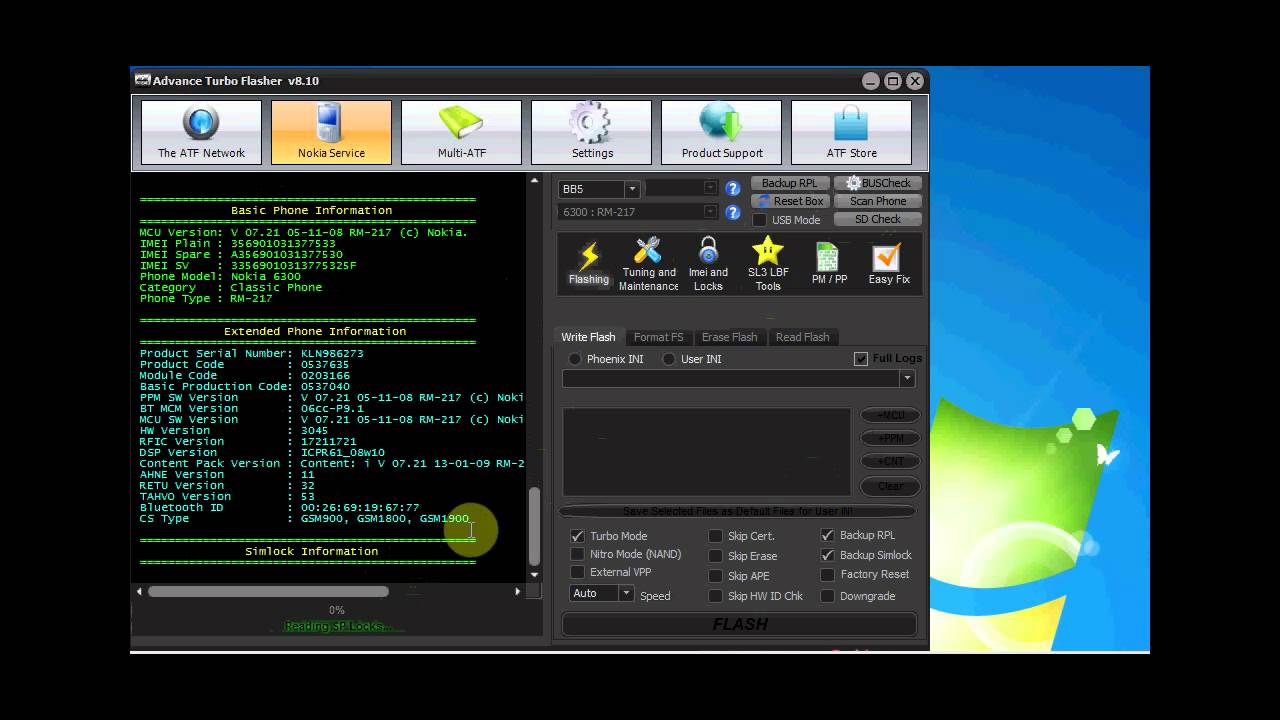Open the 6300 : RM-217 model dropdown
Viewport: 1280px width, 720px height.
tap(710, 212)
